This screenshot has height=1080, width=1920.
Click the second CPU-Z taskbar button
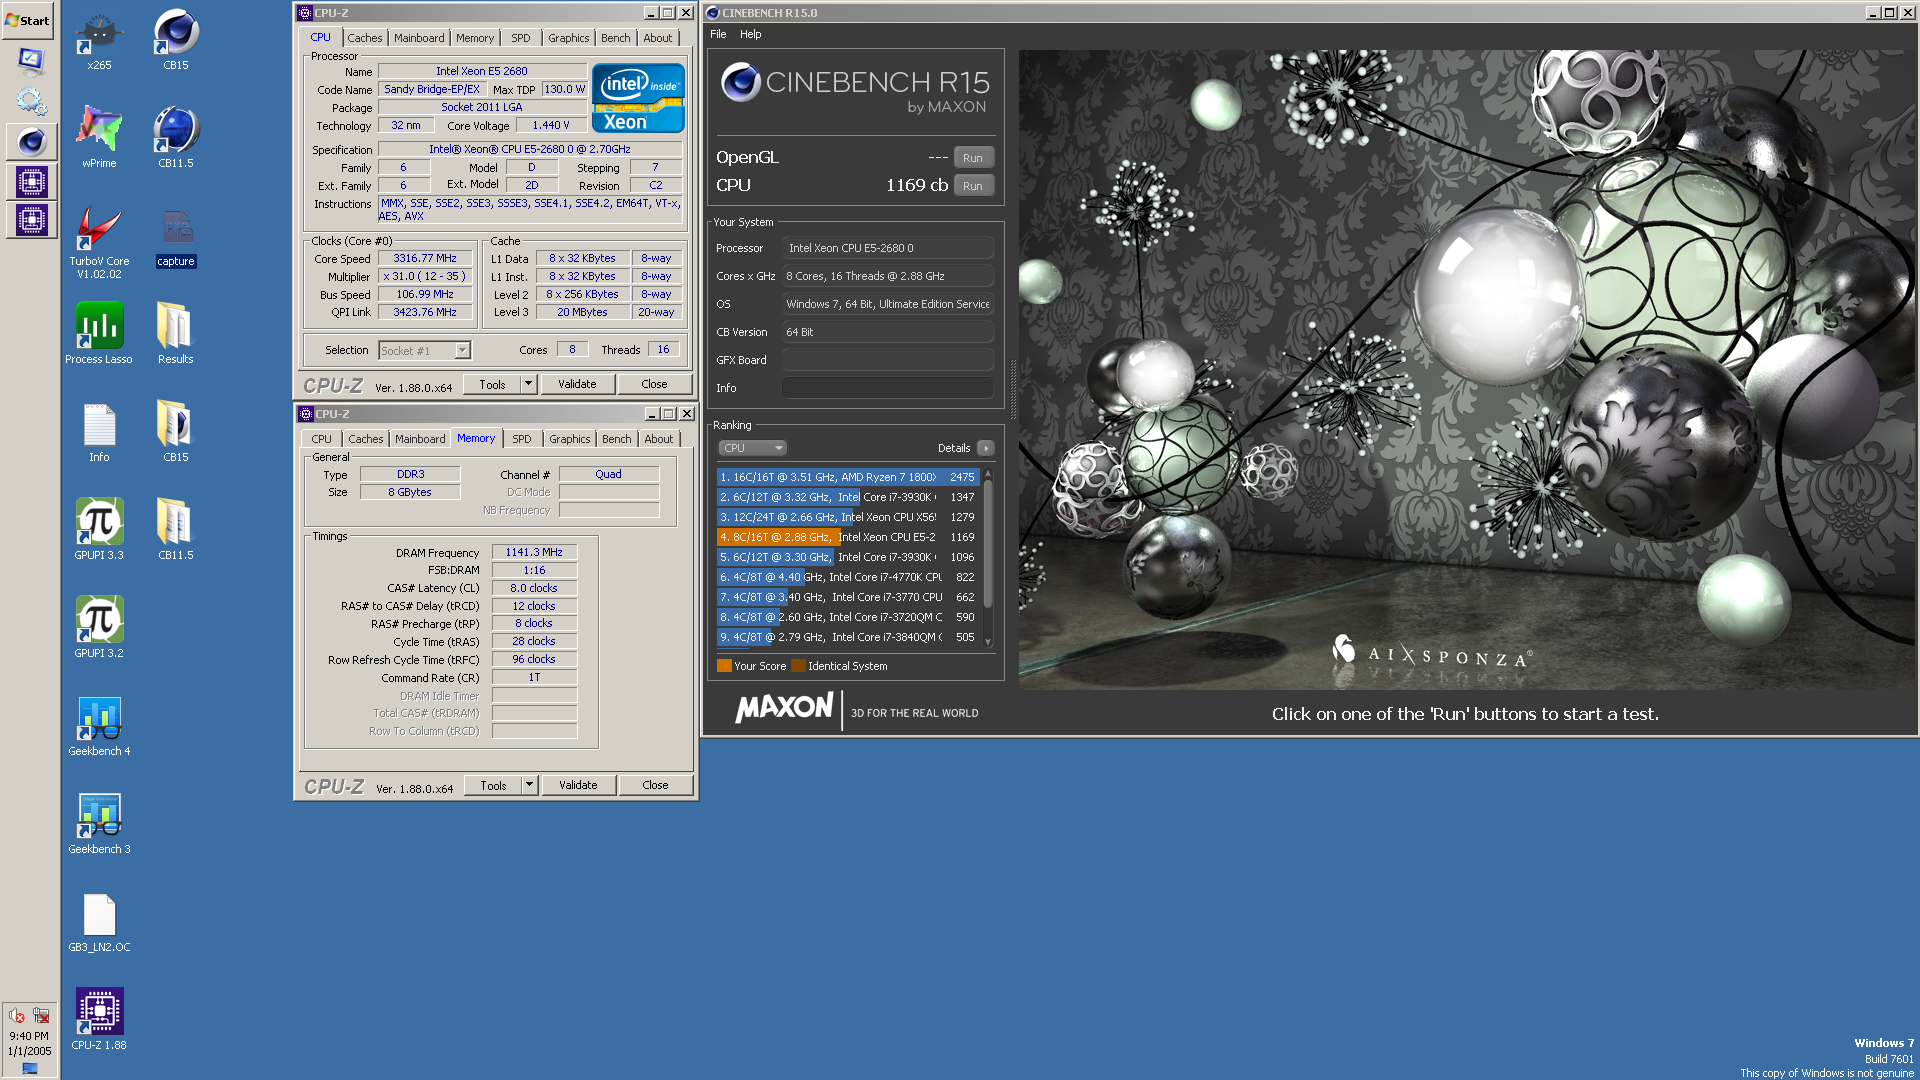coord(31,220)
